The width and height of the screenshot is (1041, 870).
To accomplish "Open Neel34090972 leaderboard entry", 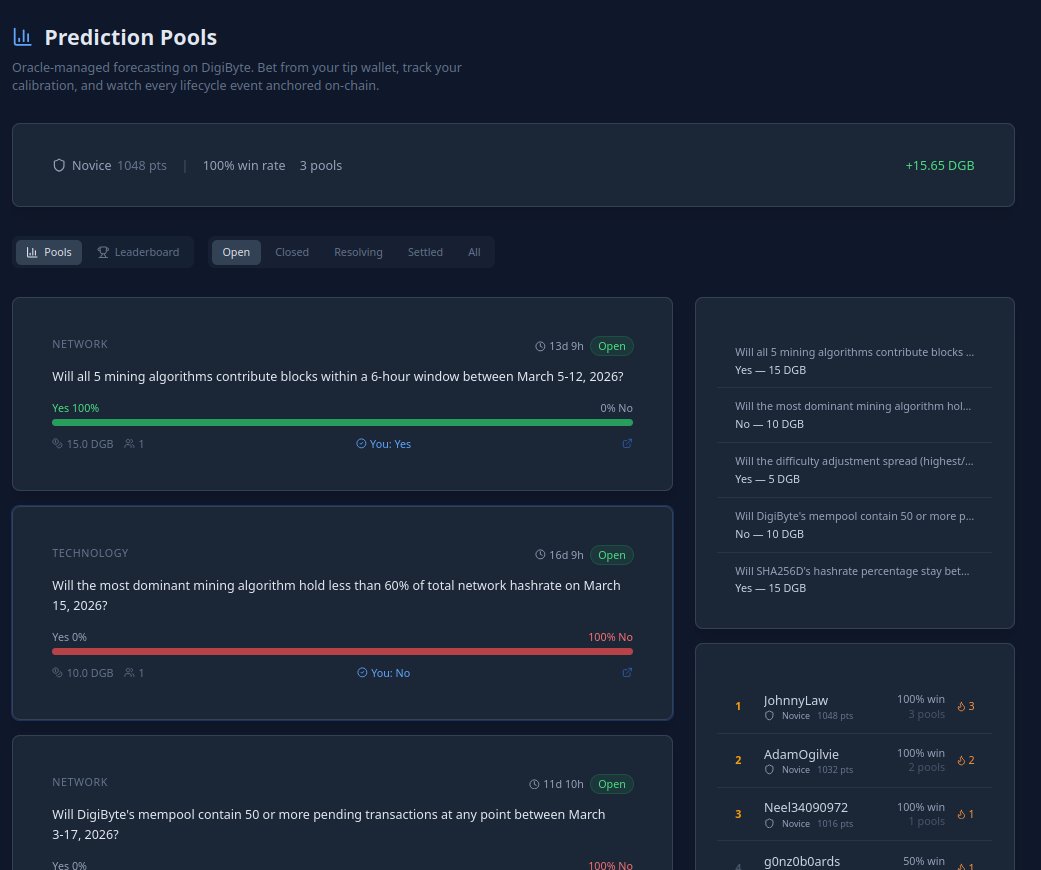I will [x=854, y=814].
